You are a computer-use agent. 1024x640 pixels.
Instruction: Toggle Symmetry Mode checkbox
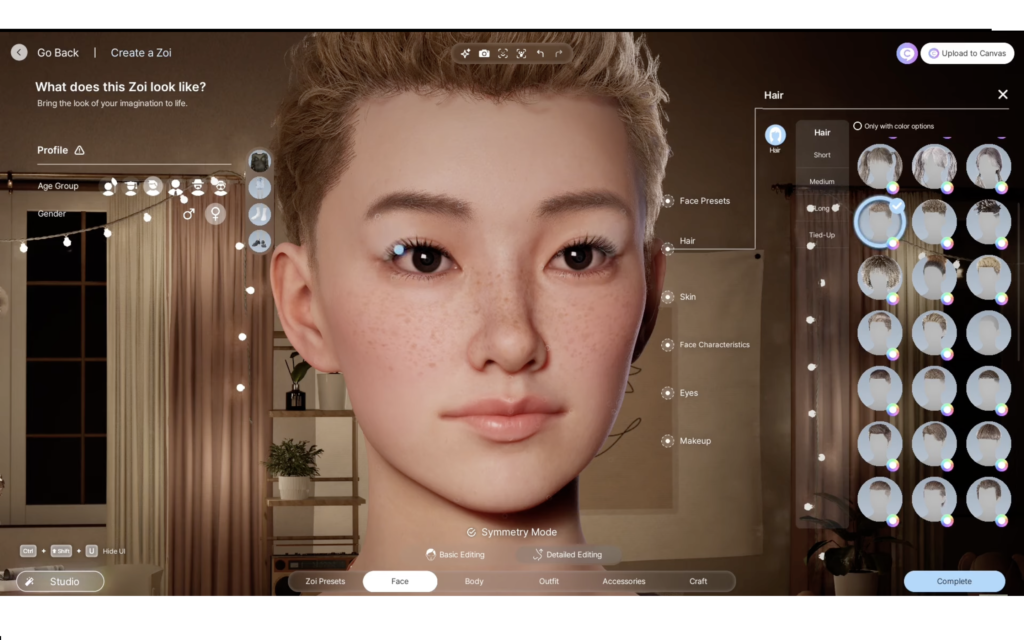(x=472, y=532)
